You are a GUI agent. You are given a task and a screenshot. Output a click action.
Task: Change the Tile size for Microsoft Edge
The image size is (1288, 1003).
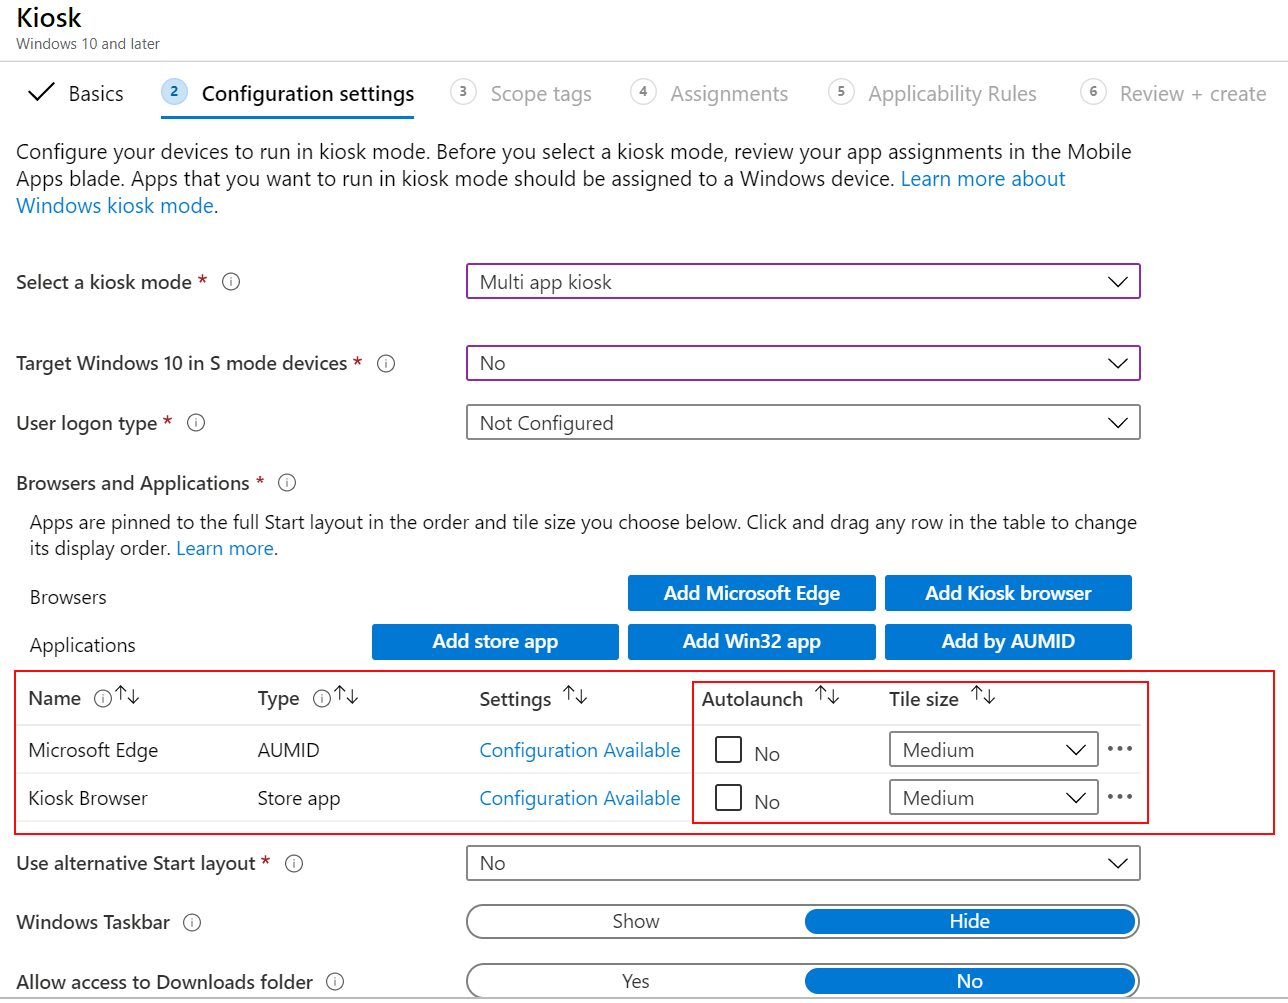click(993, 748)
